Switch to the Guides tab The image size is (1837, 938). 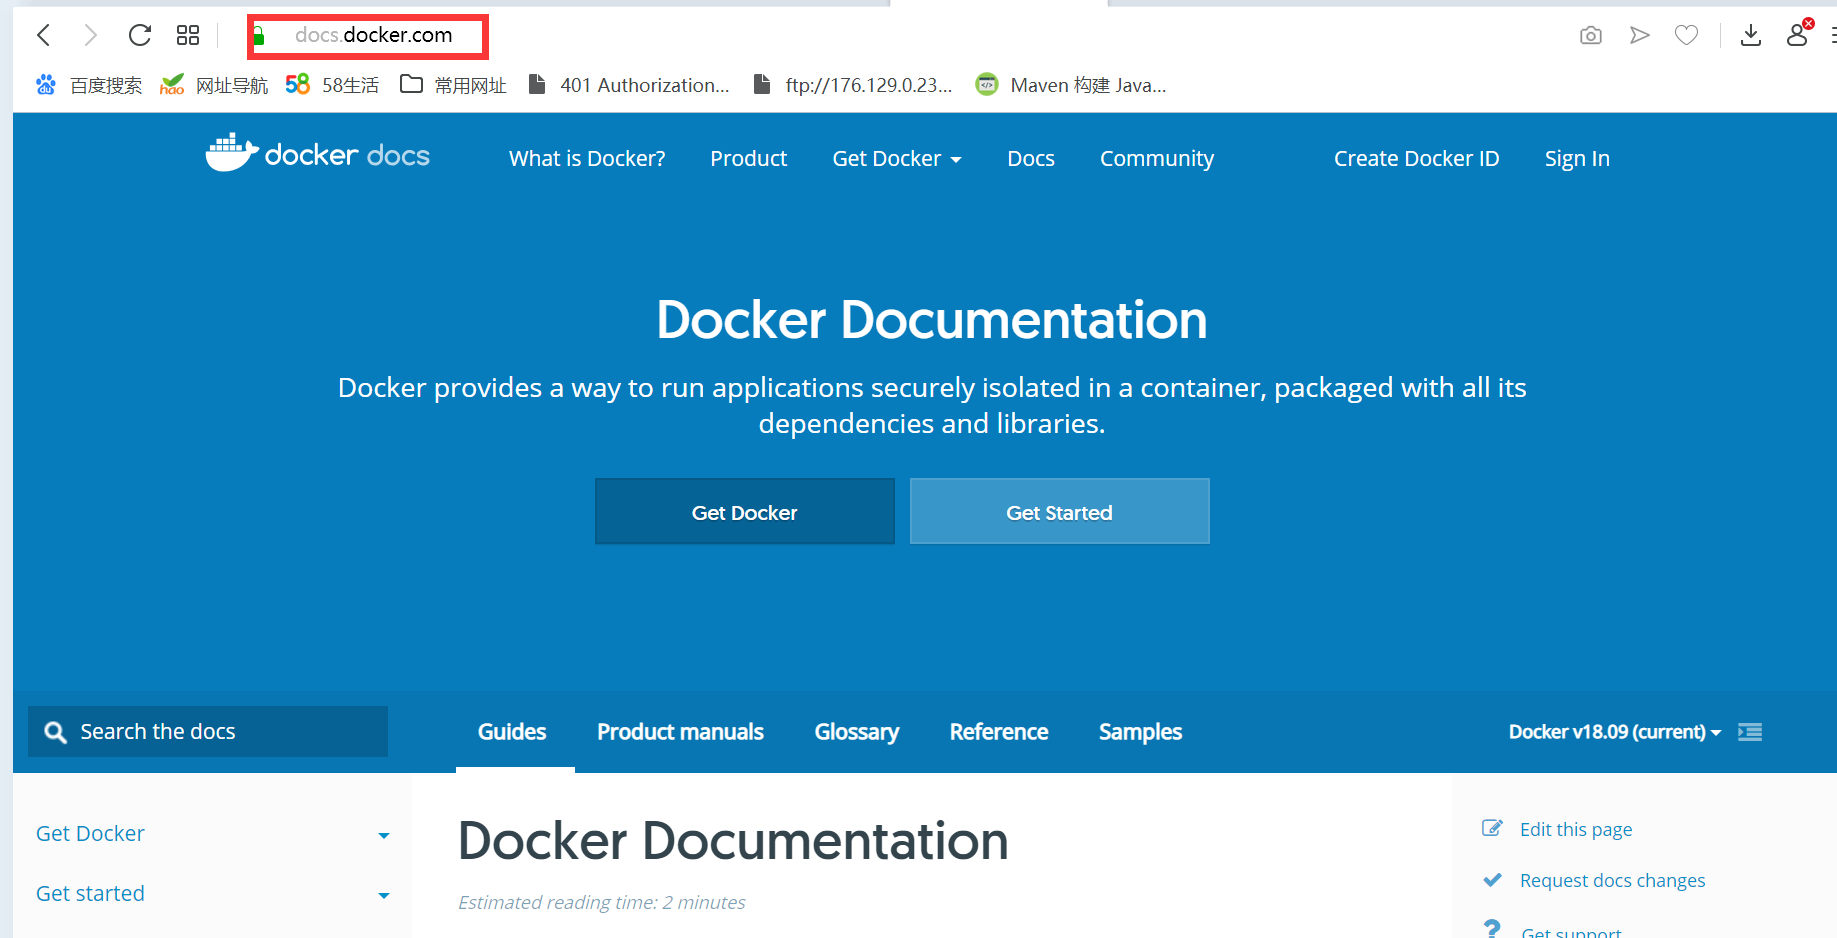512,732
